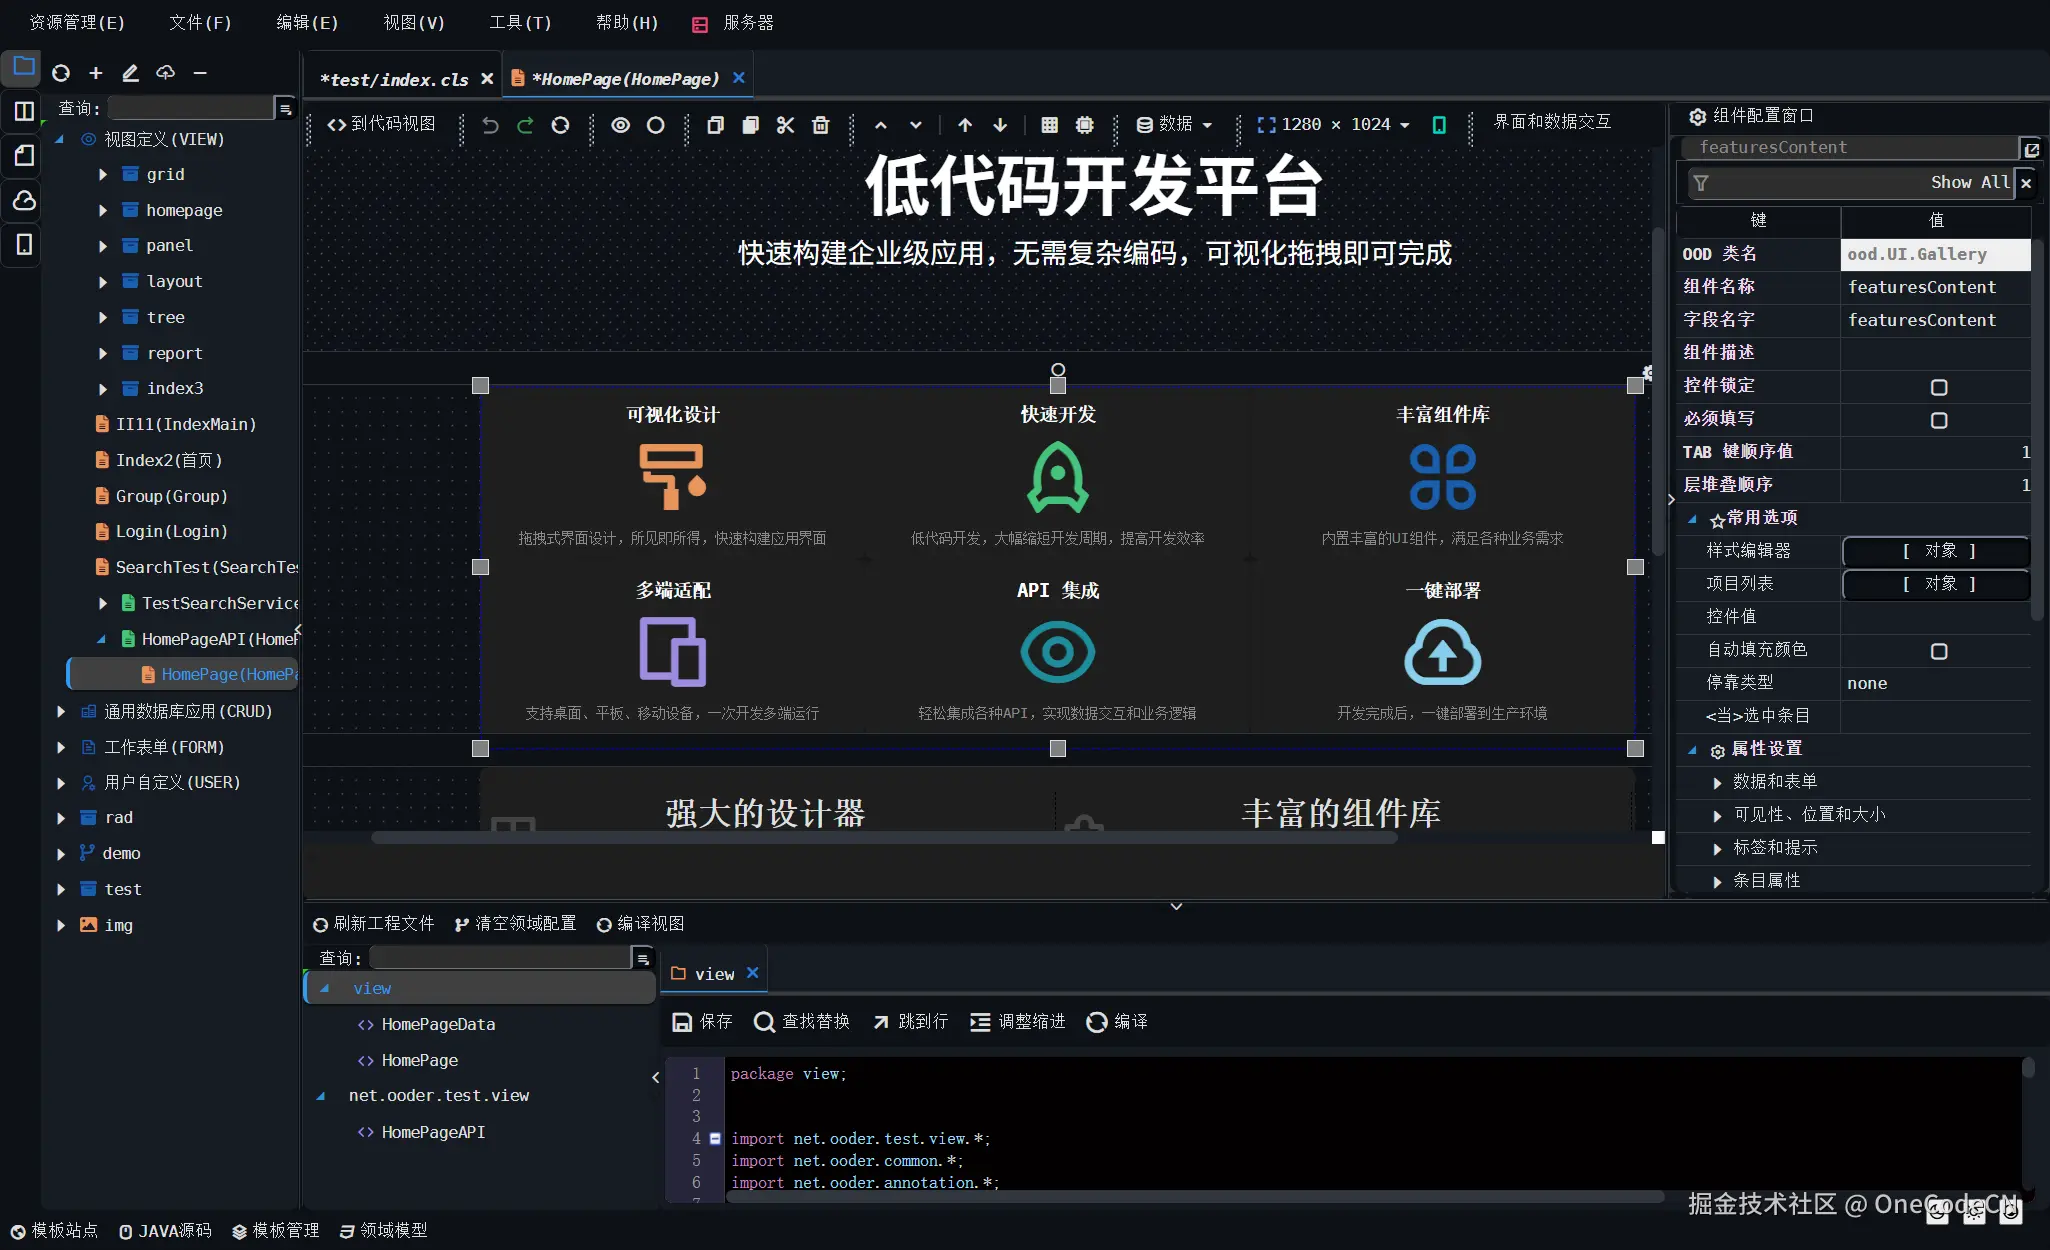This screenshot has width=2050, height=1250.
Task: Click the 查询 search field in project explorer
Action: point(190,108)
